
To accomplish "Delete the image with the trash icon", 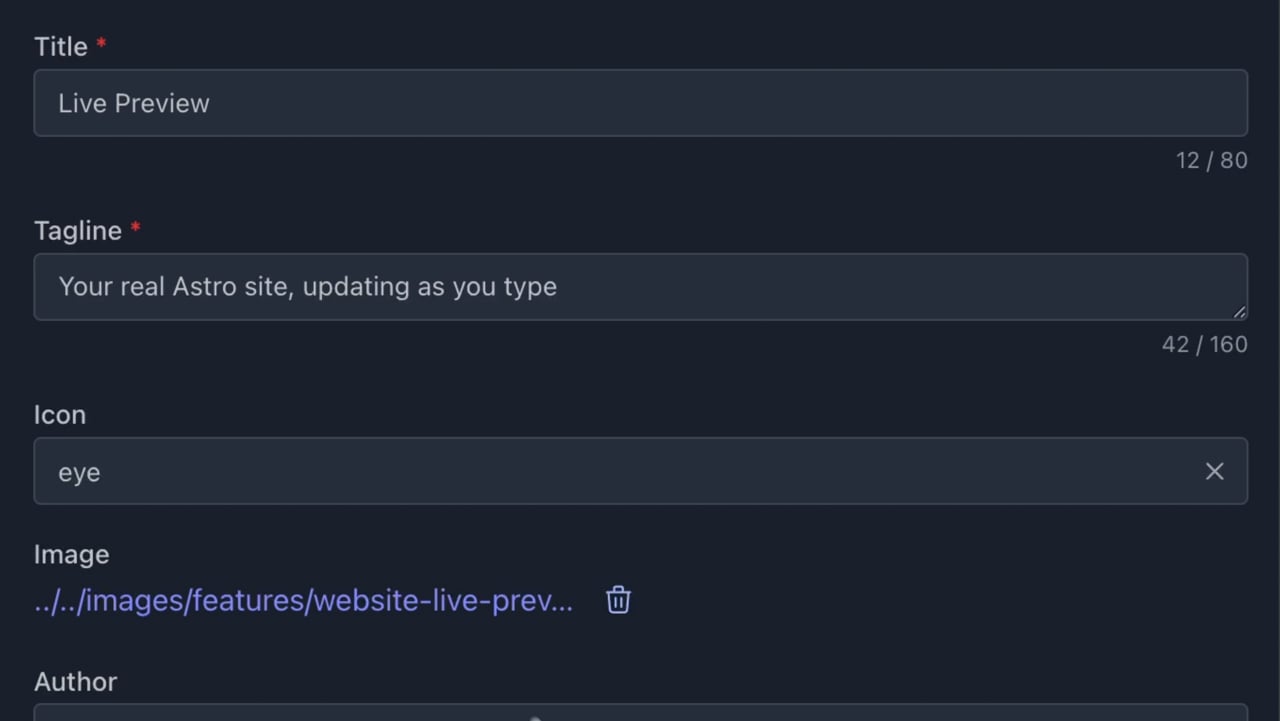I will pyautogui.click(x=618, y=600).
